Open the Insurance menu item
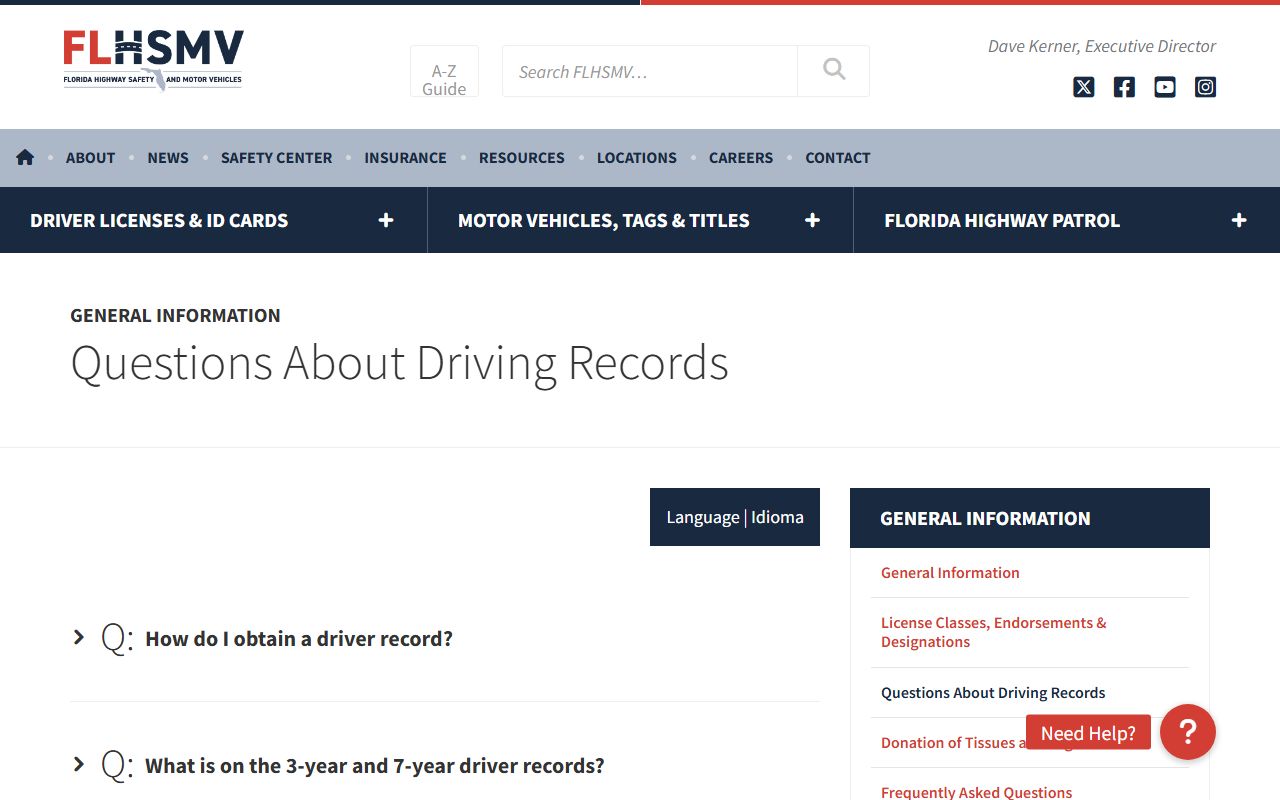Image resolution: width=1280 pixels, height=800 pixels. point(405,158)
